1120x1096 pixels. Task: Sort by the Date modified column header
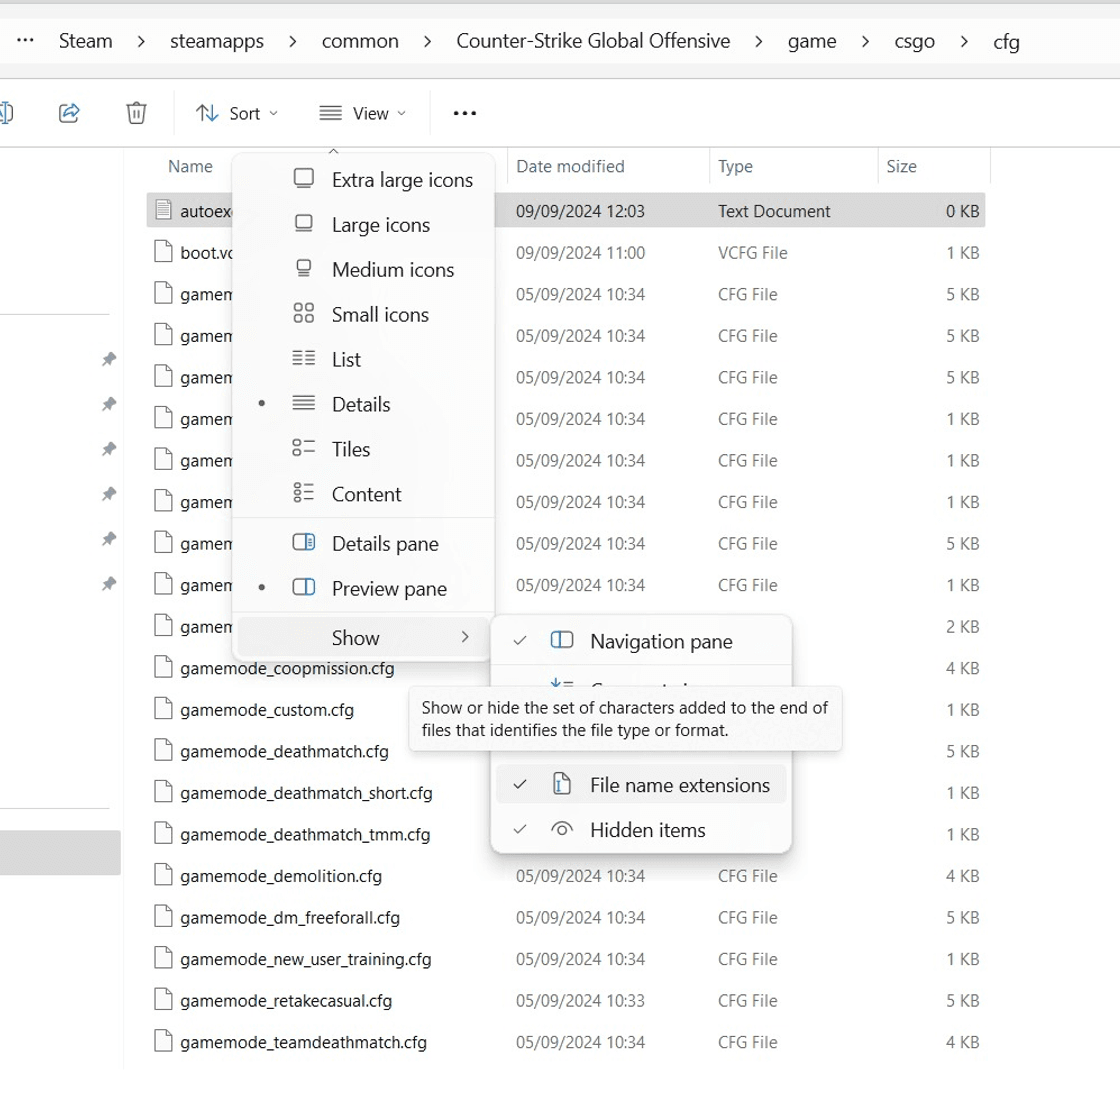pyautogui.click(x=570, y=166)
